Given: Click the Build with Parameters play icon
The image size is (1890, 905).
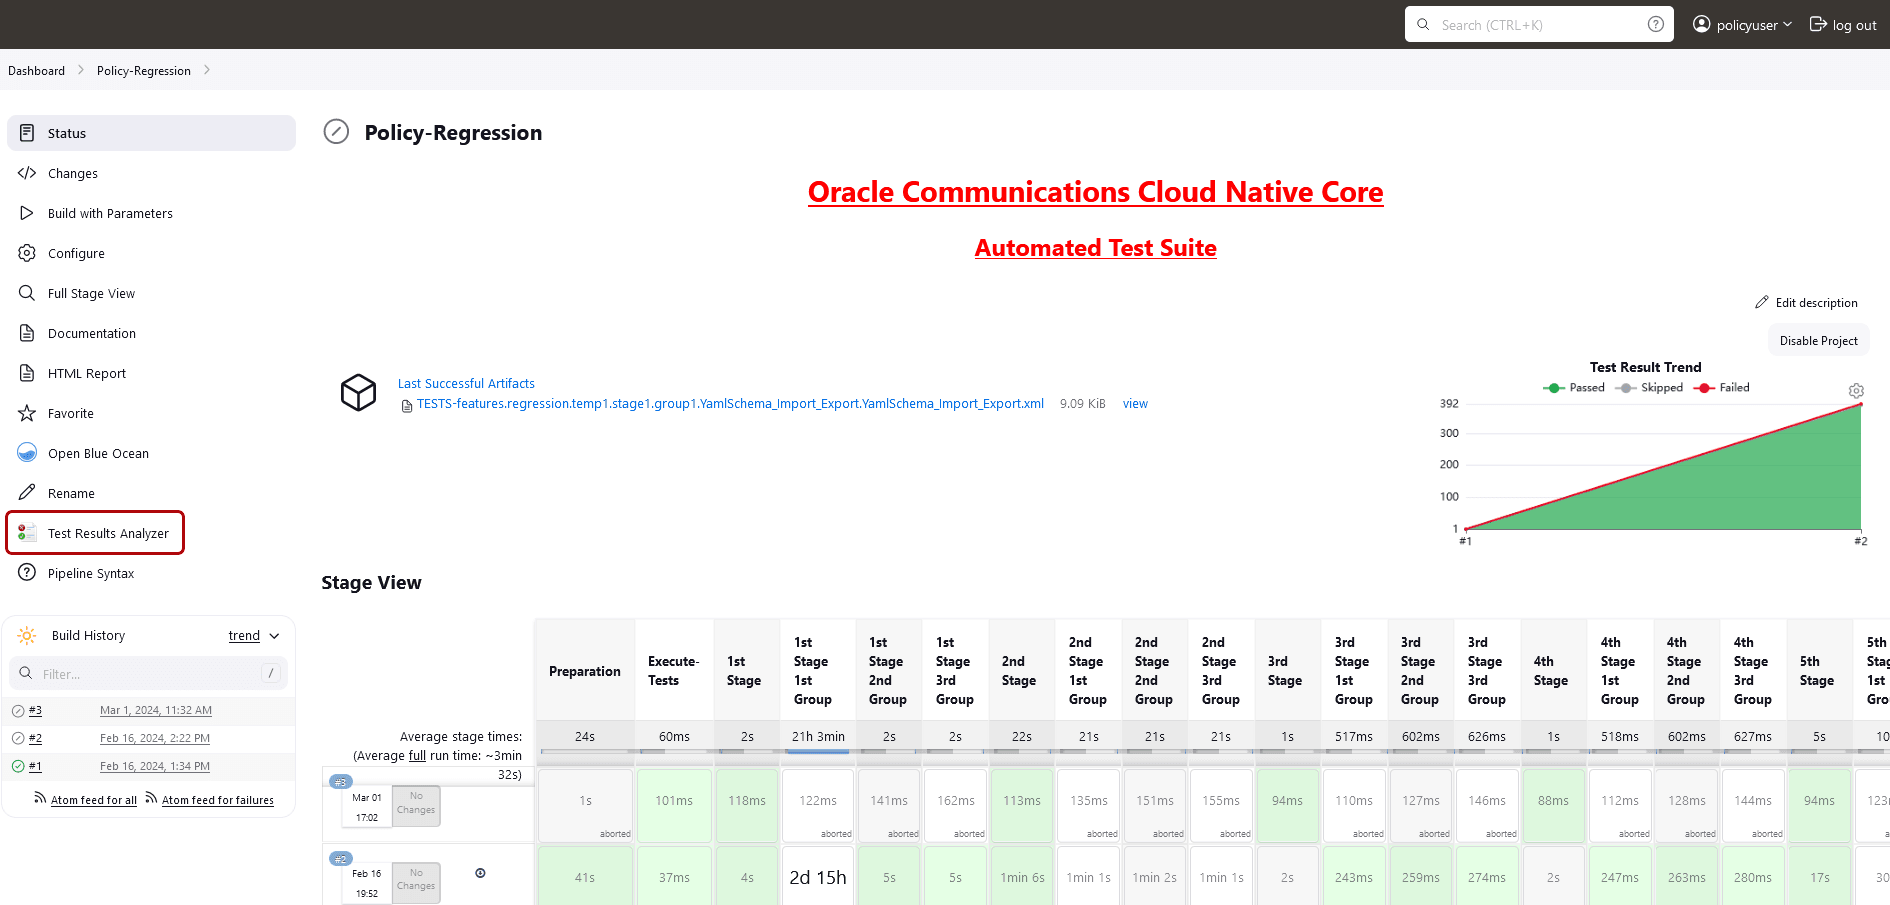Looking at the screenshot, I should (27, 213).
